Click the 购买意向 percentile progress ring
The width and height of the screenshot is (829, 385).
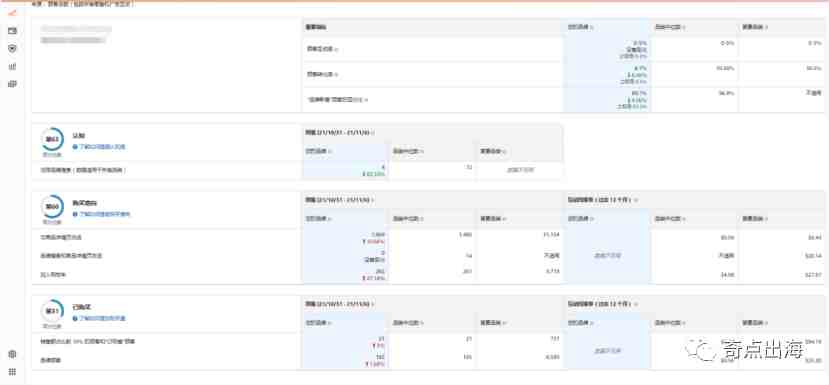pyautogui.click(x=52, y=207)
